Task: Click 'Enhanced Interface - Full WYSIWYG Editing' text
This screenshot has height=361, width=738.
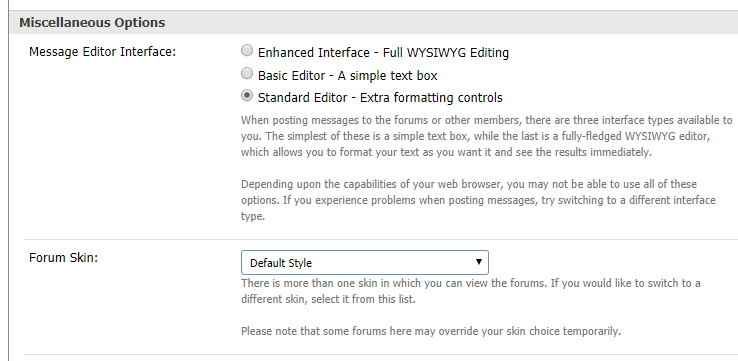Action: [383, 53]
